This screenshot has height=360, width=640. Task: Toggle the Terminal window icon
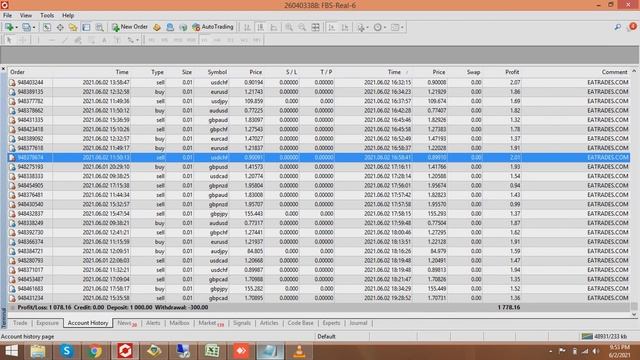[86, 27]
